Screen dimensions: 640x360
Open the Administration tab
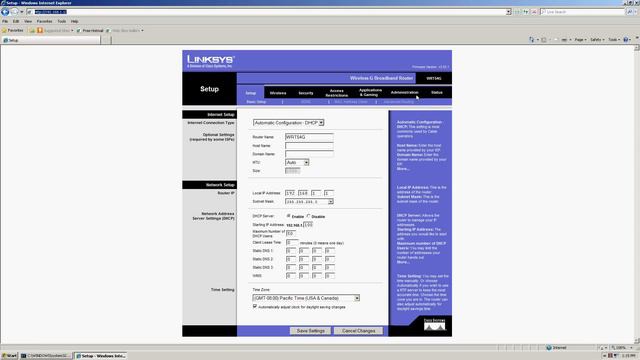(x=404, y=92)
